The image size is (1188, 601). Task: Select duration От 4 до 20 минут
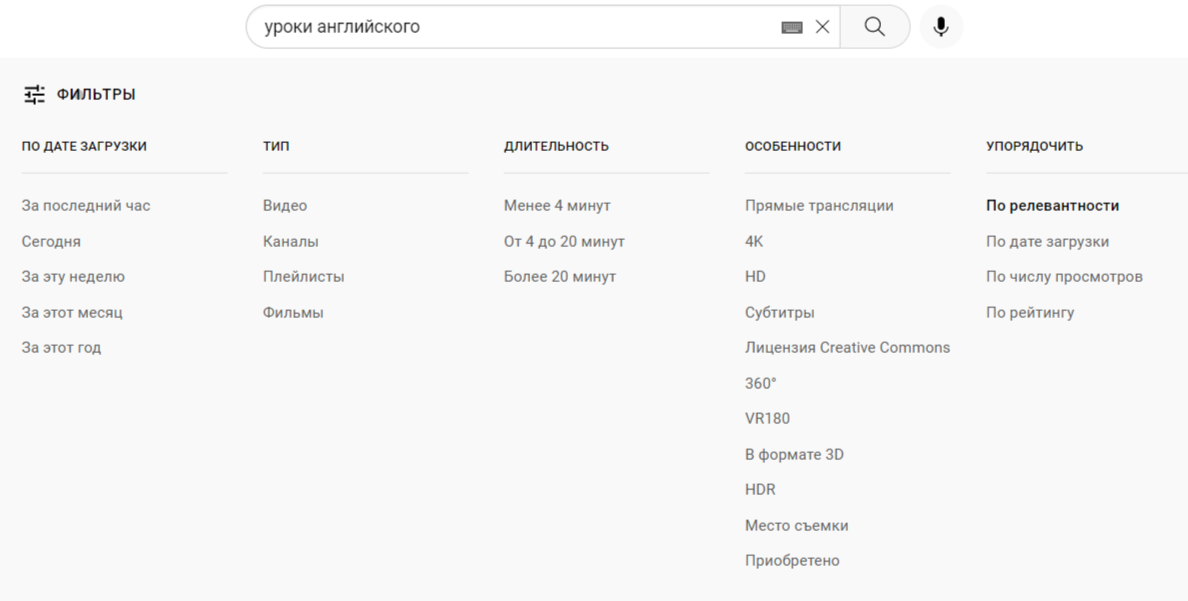click(565, 241)
